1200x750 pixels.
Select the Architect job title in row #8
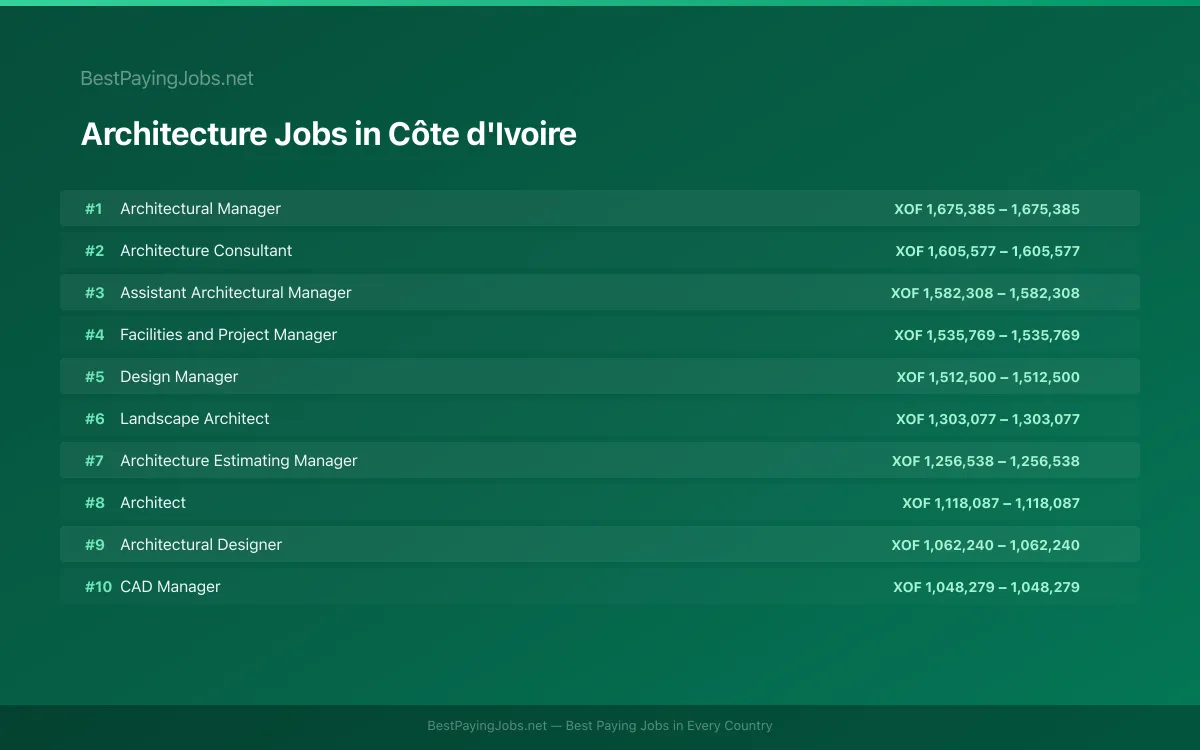tap(153, 503)
